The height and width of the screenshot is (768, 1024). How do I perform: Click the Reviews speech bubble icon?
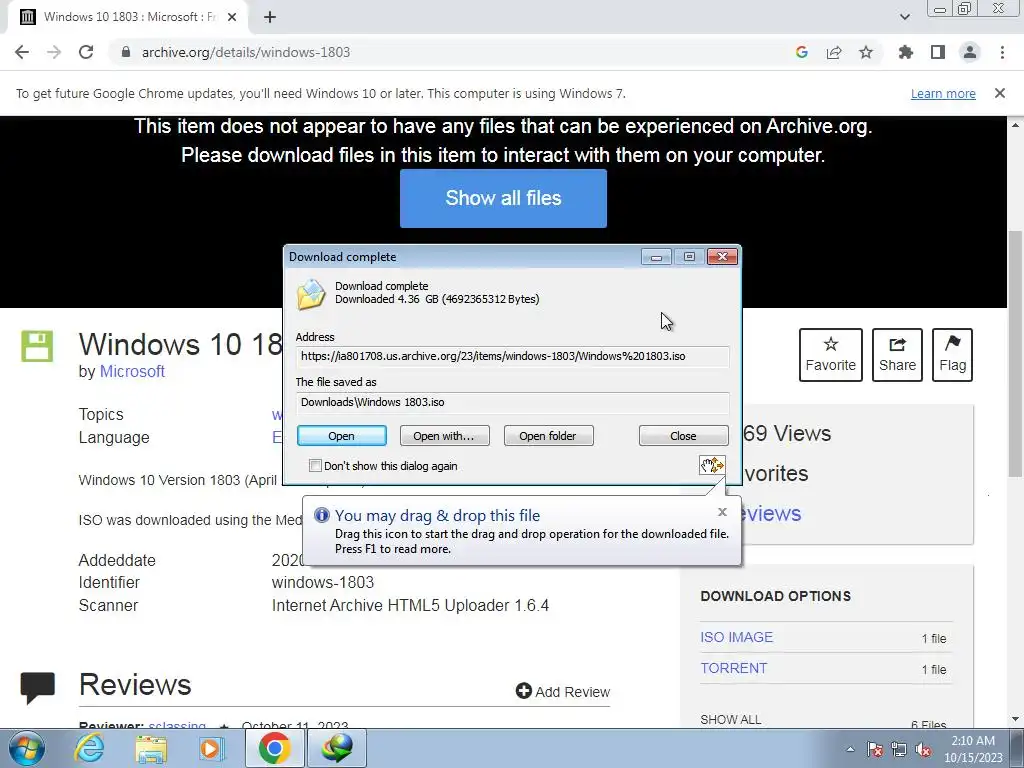tap(37, 688)
